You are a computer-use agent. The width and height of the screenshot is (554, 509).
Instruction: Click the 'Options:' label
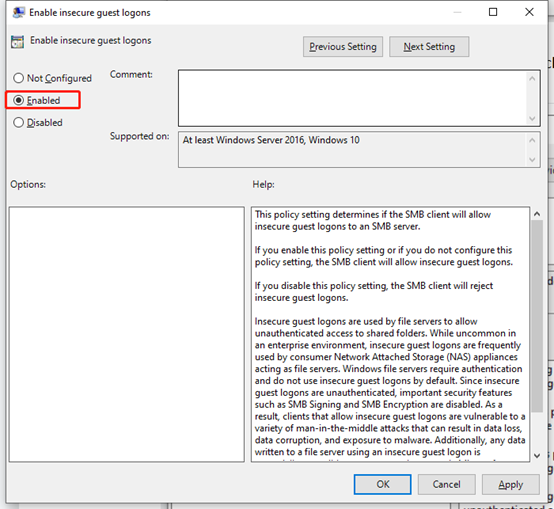pos(28,184)
